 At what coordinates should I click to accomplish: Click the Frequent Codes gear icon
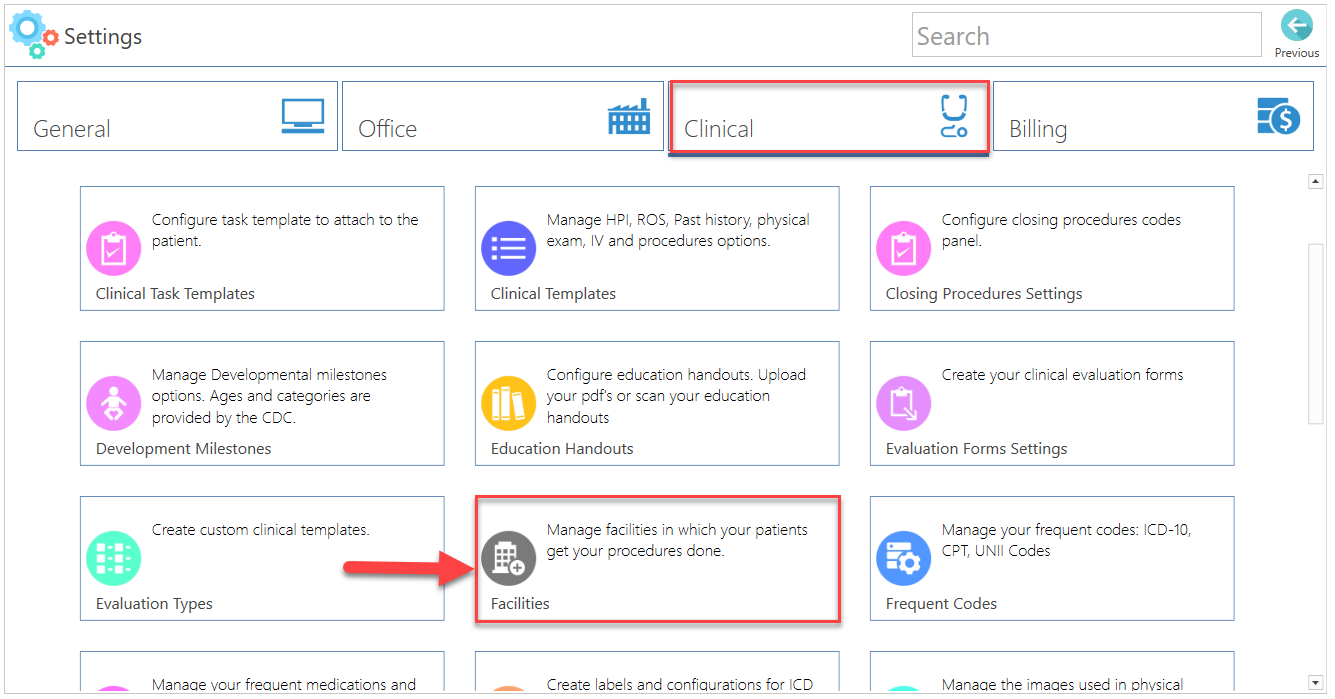(x=903, y=558)
